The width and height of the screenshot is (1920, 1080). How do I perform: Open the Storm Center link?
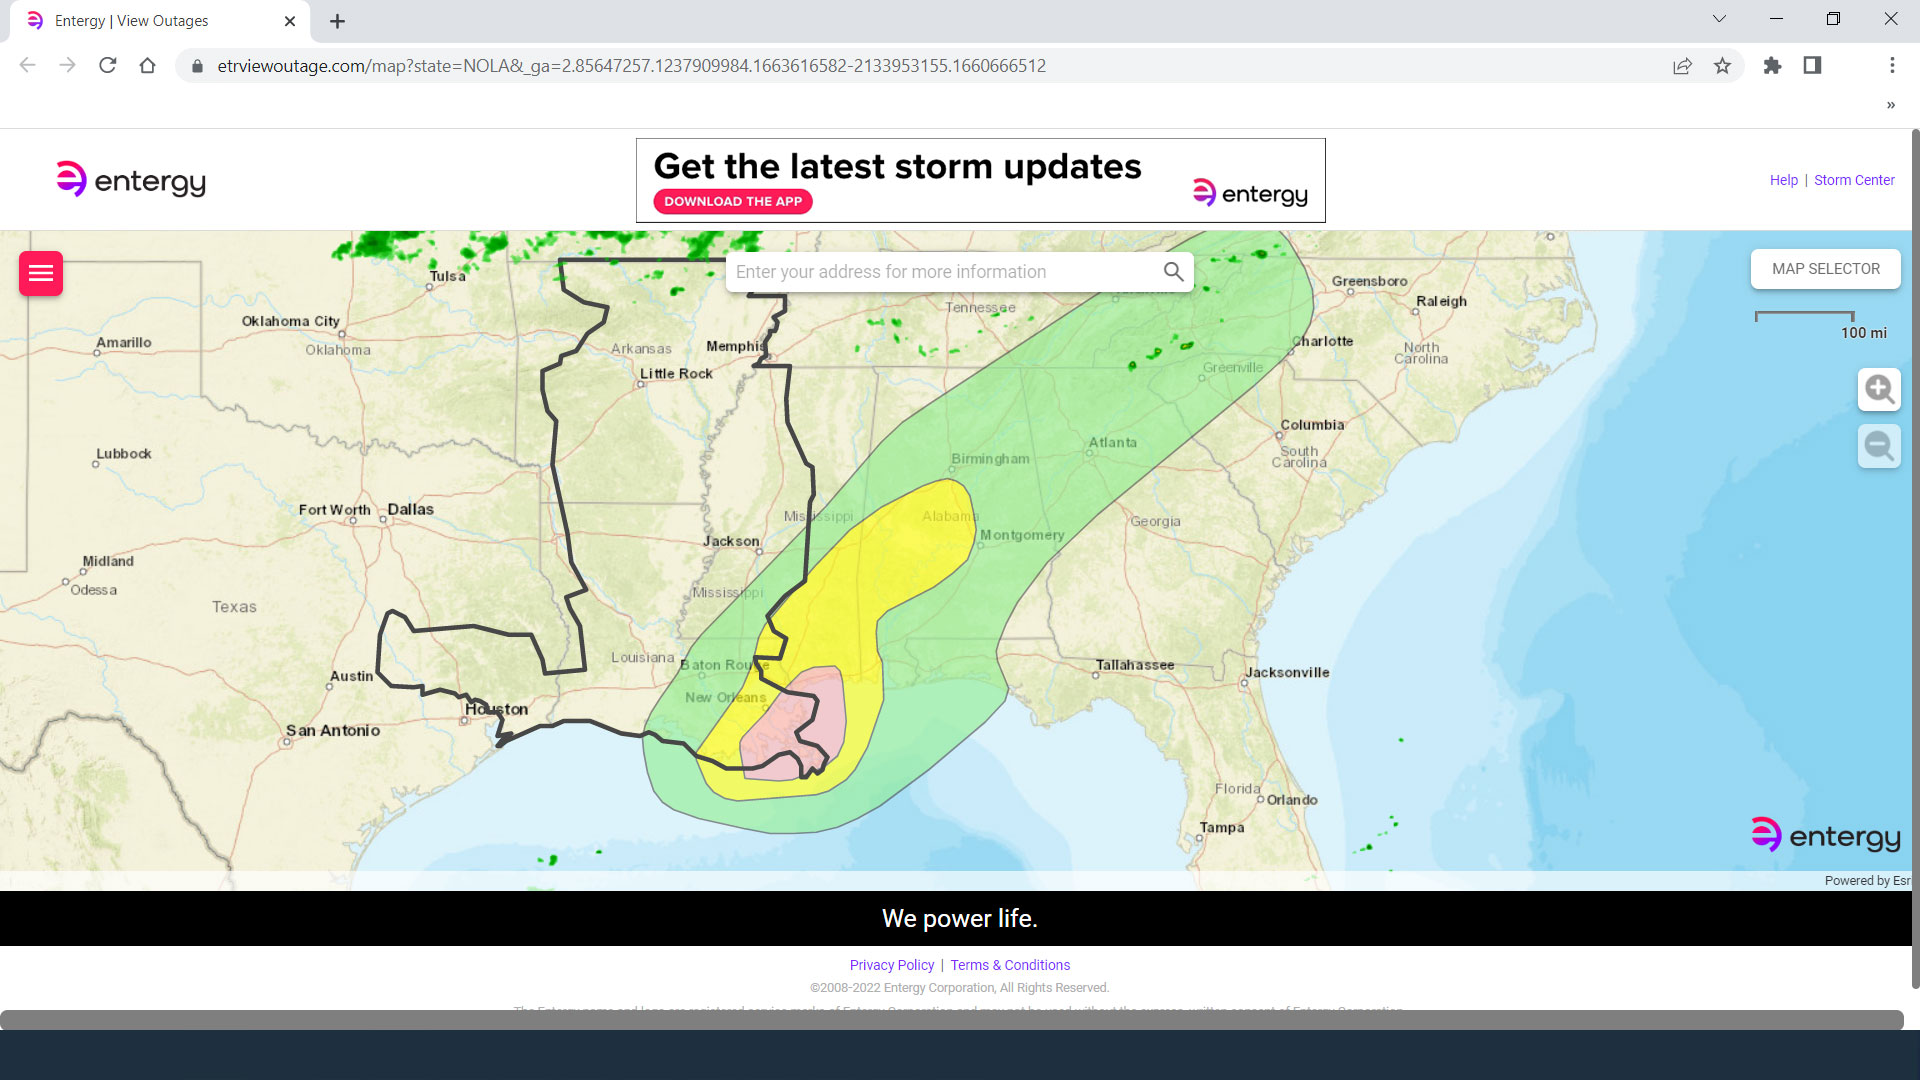click(1854, 180)
